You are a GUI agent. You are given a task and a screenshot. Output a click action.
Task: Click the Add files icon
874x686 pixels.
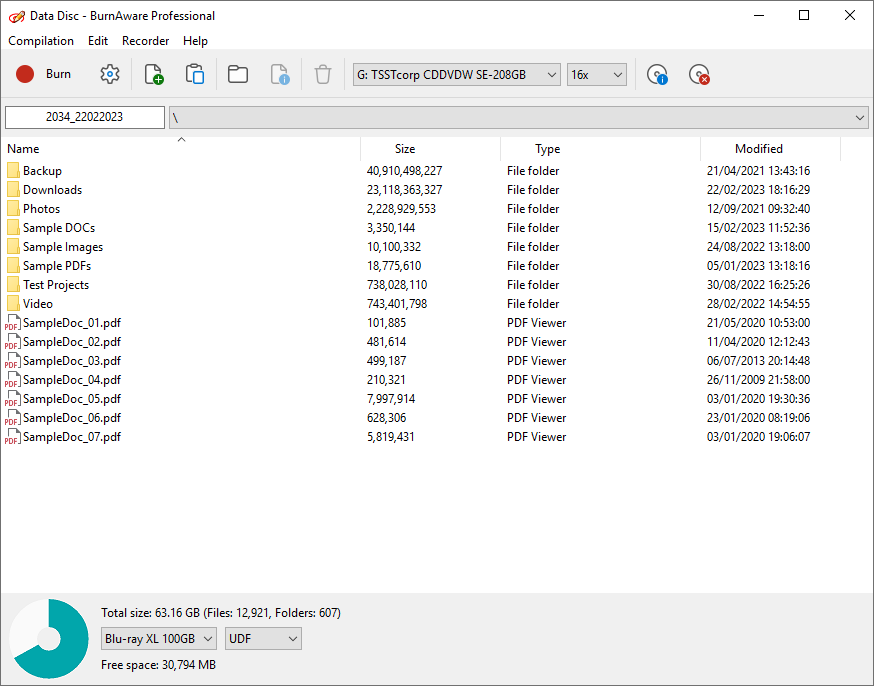(x=153, y=74)
